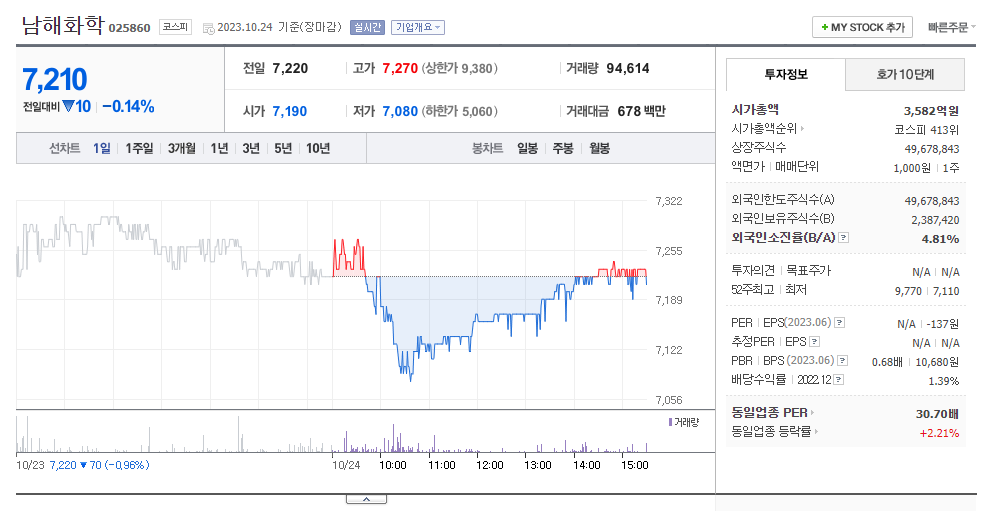This screenshot has height=511, width=988.
Task: Click the help icon beside PBR BPS(2023.06)
Action: [842, 360]
